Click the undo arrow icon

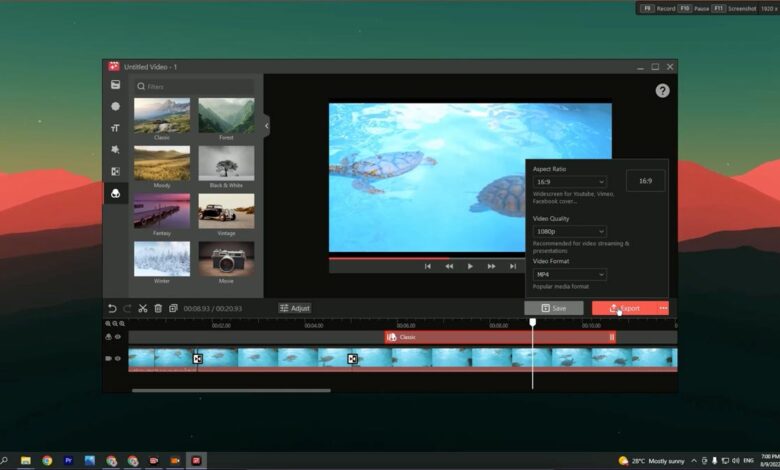112,308
